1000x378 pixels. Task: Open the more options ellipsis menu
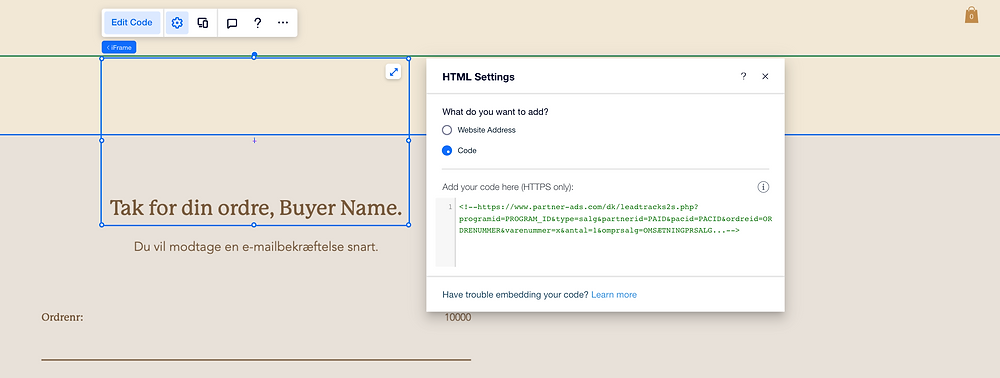point(283,23)
